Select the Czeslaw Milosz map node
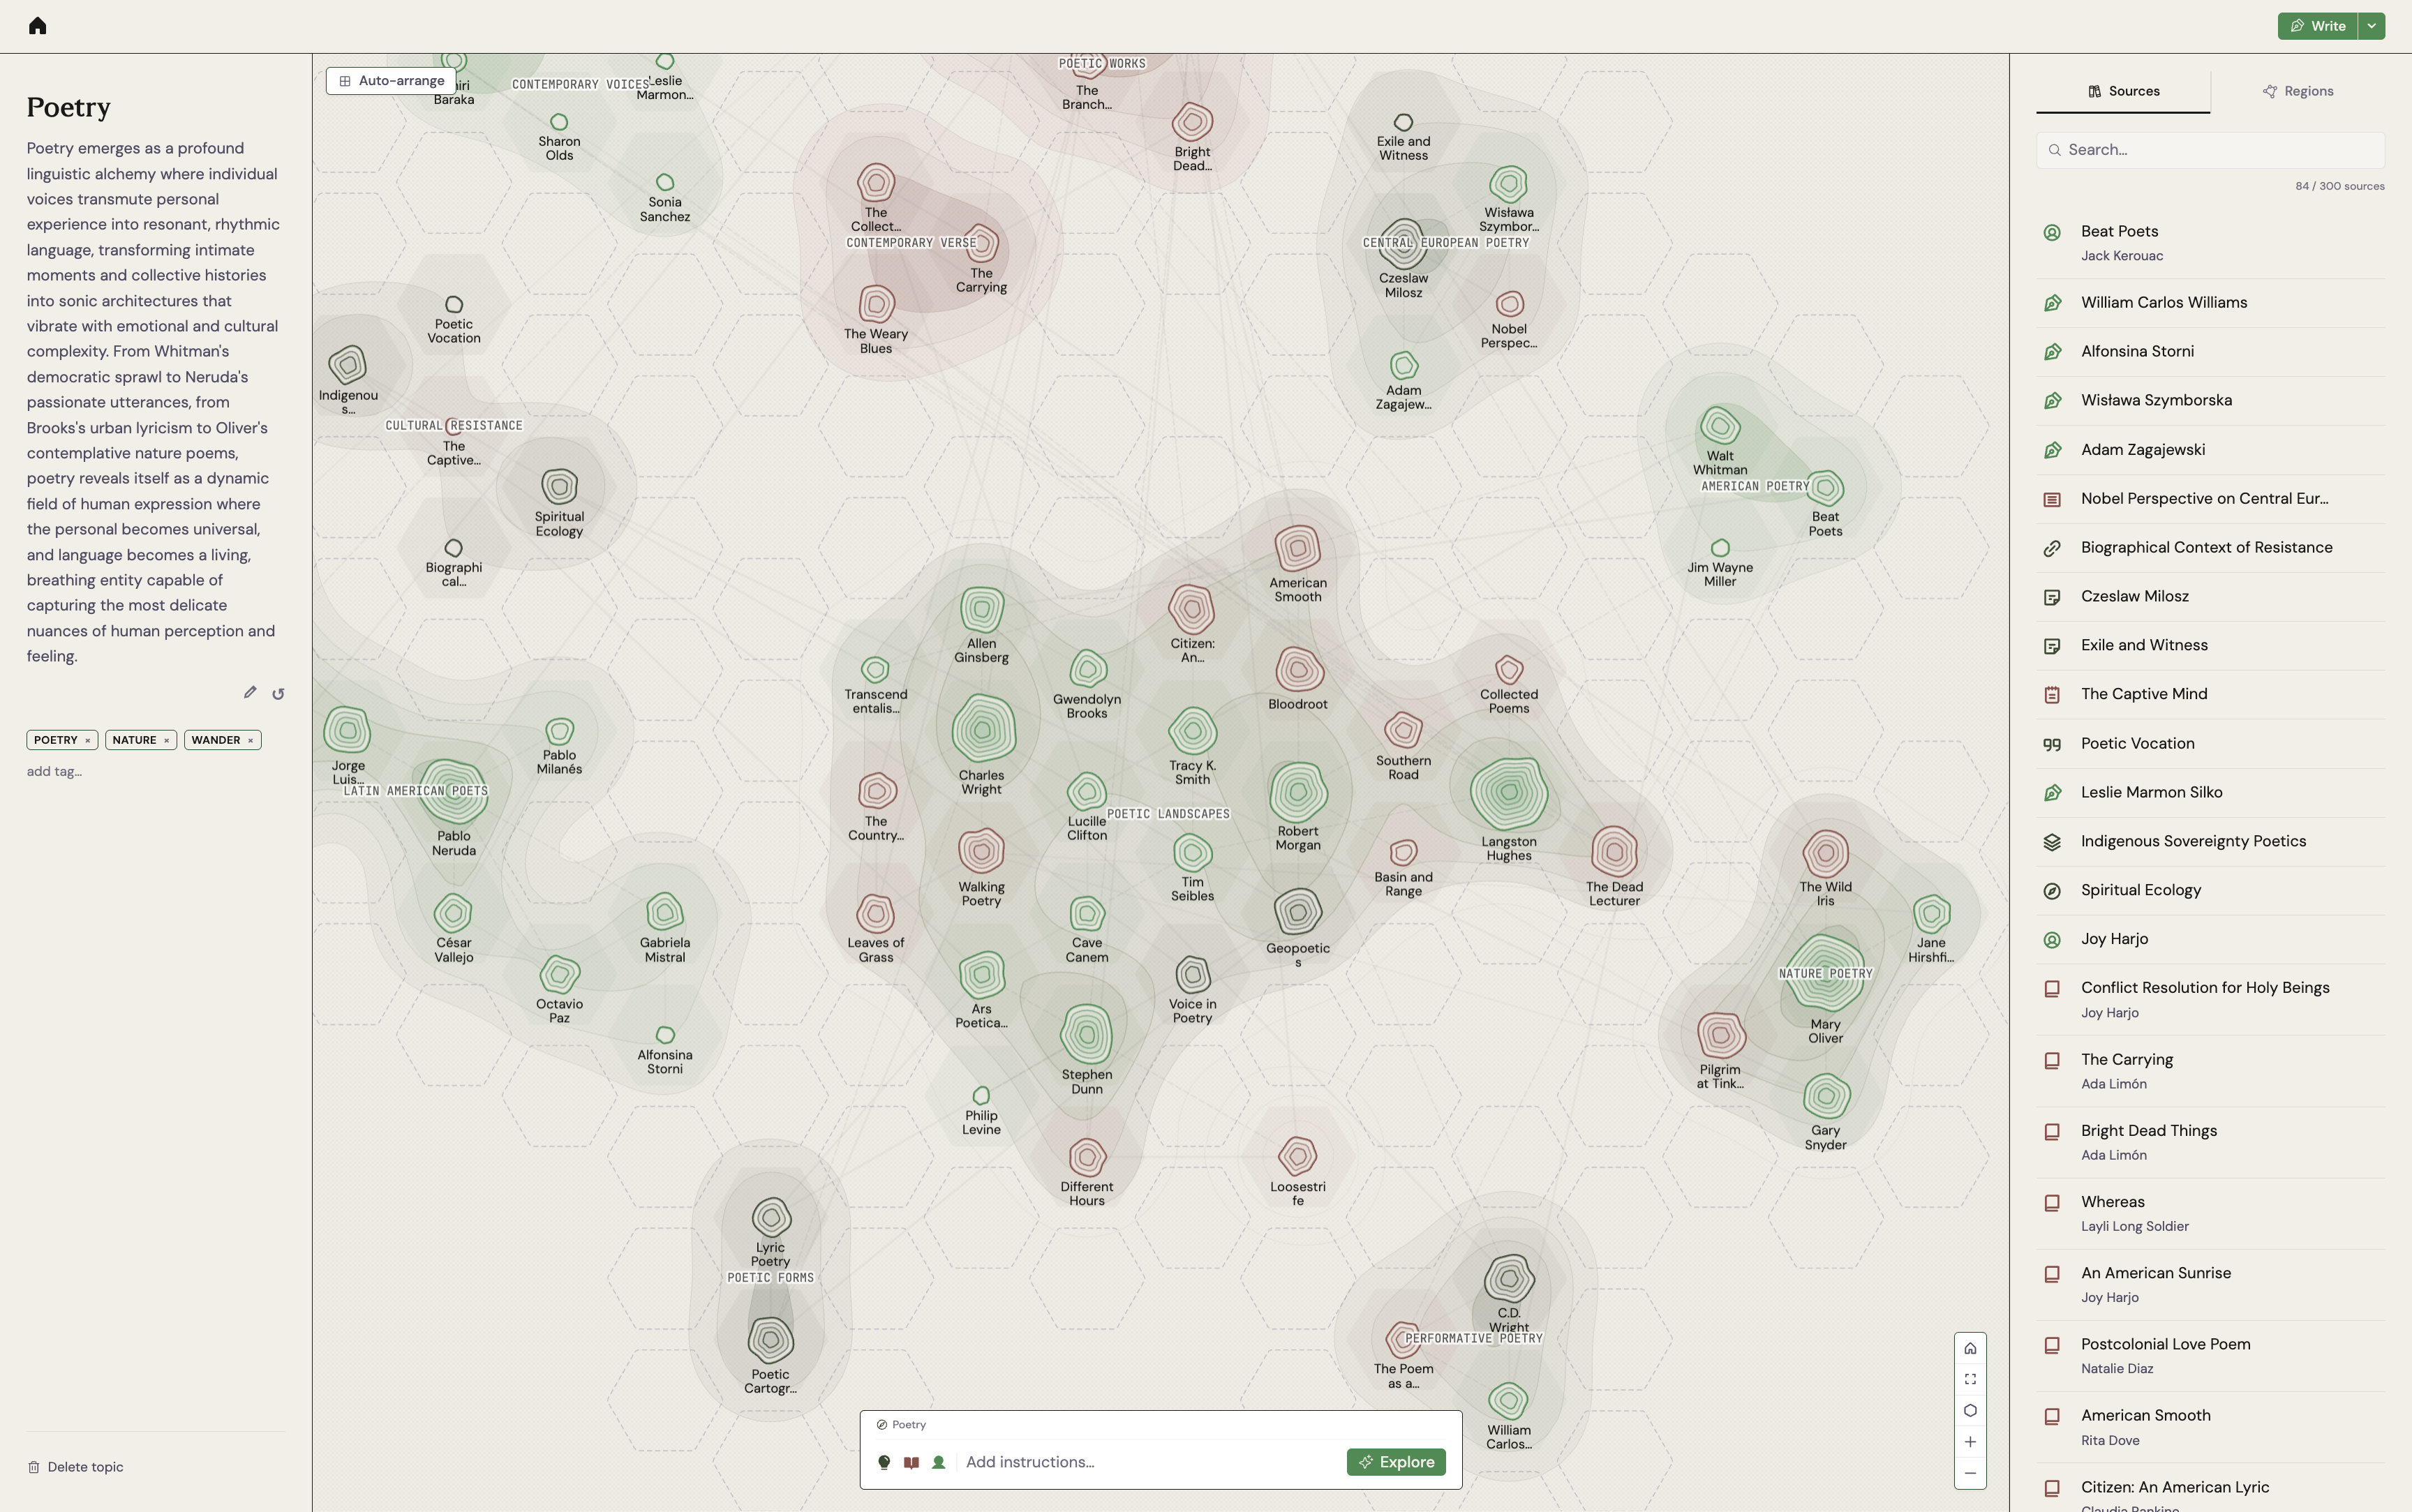This screenshot has width=2412, height=1512. [x=1403, y=245]
